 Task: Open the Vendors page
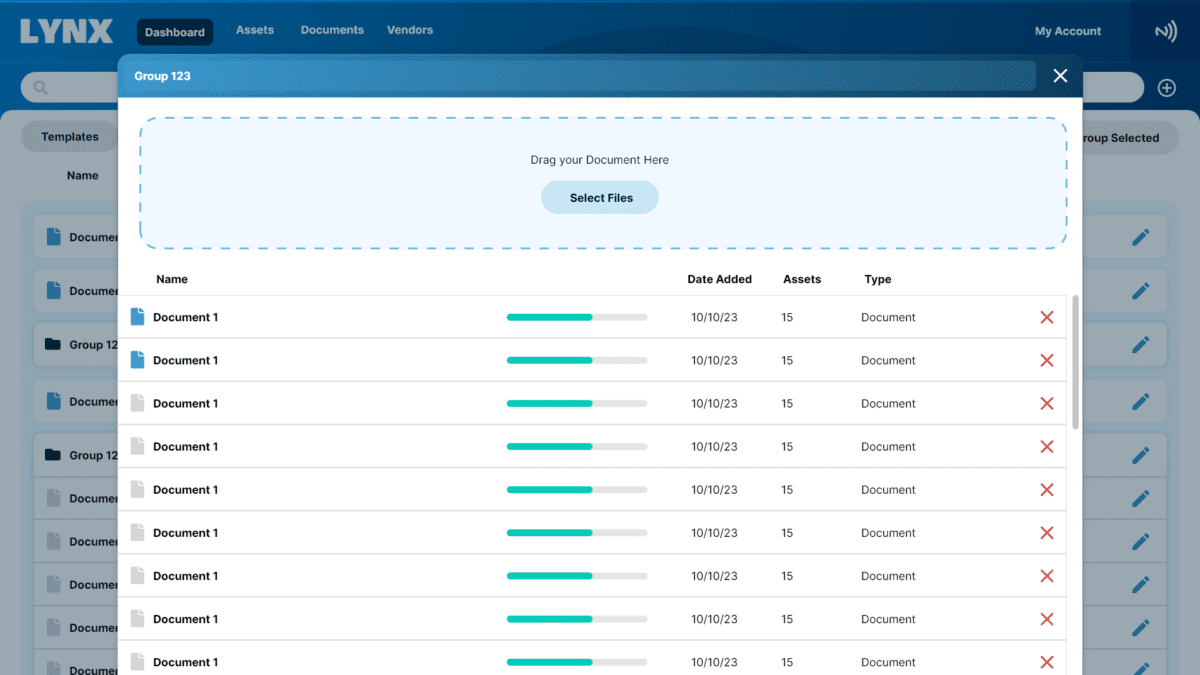click(x=410, y=30)
